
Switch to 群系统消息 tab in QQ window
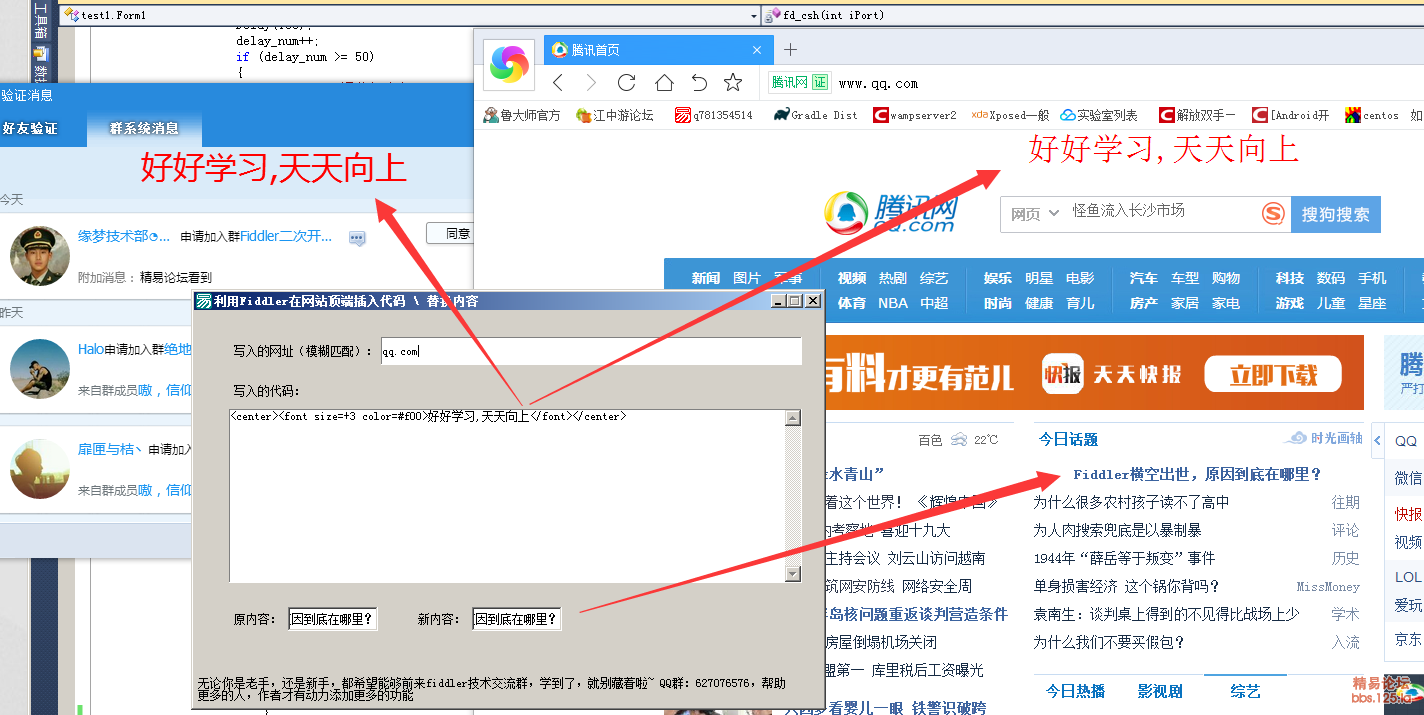click(x=144, y=128)
